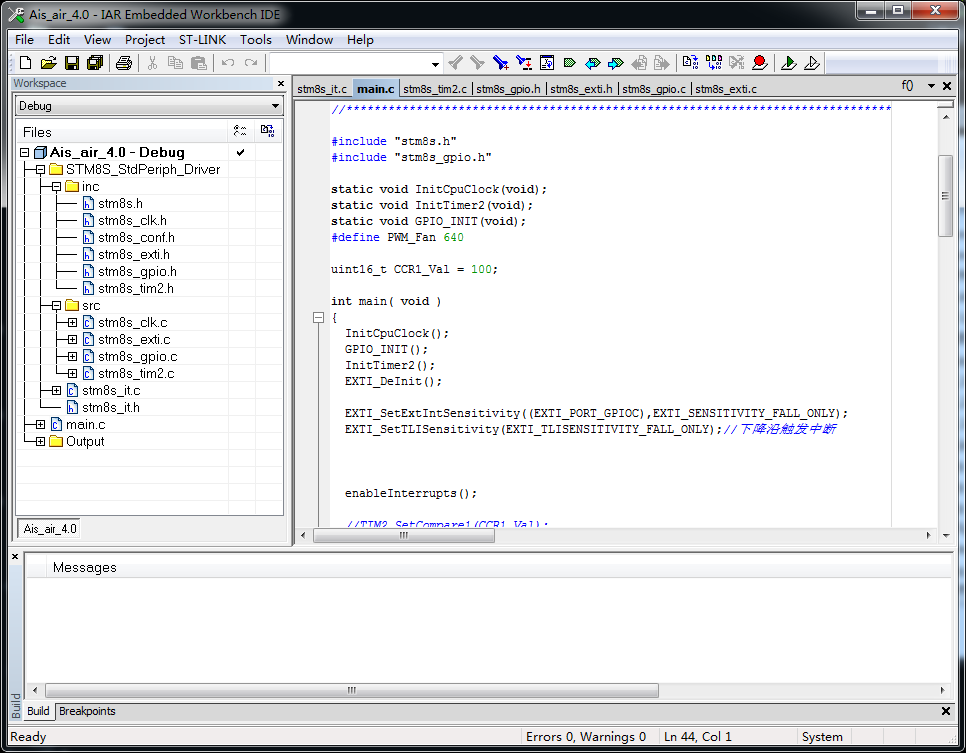The height and width of the screenshot is (753, 966).
Task: Click the second Files column header icon
Action: coord(267,131)
